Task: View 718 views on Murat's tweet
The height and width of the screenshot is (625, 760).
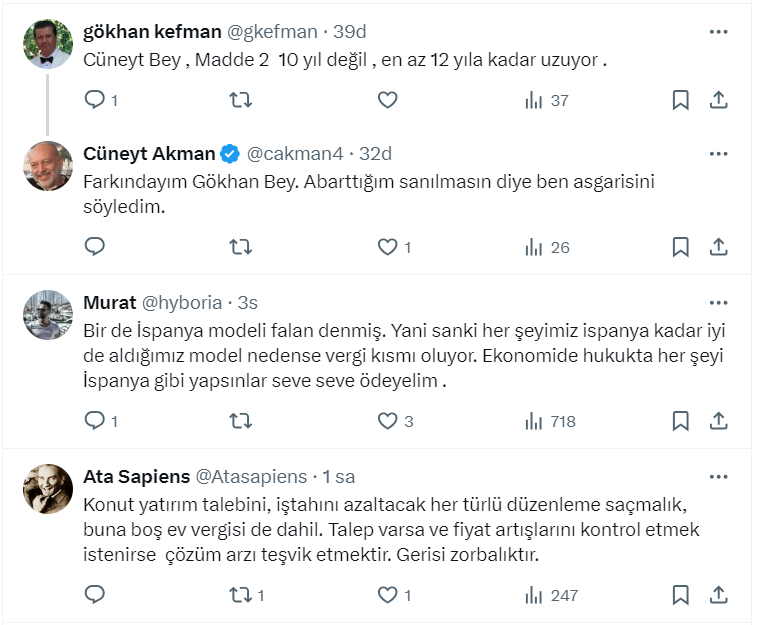Action: point(550,421)
